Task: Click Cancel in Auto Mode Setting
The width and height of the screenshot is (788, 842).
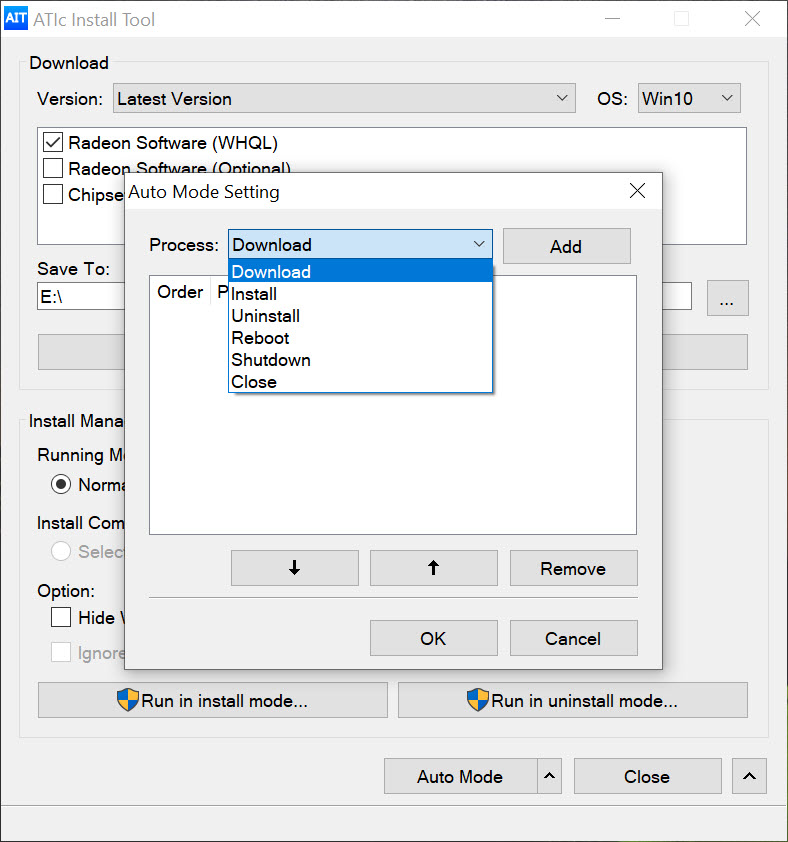Action: 573,638
